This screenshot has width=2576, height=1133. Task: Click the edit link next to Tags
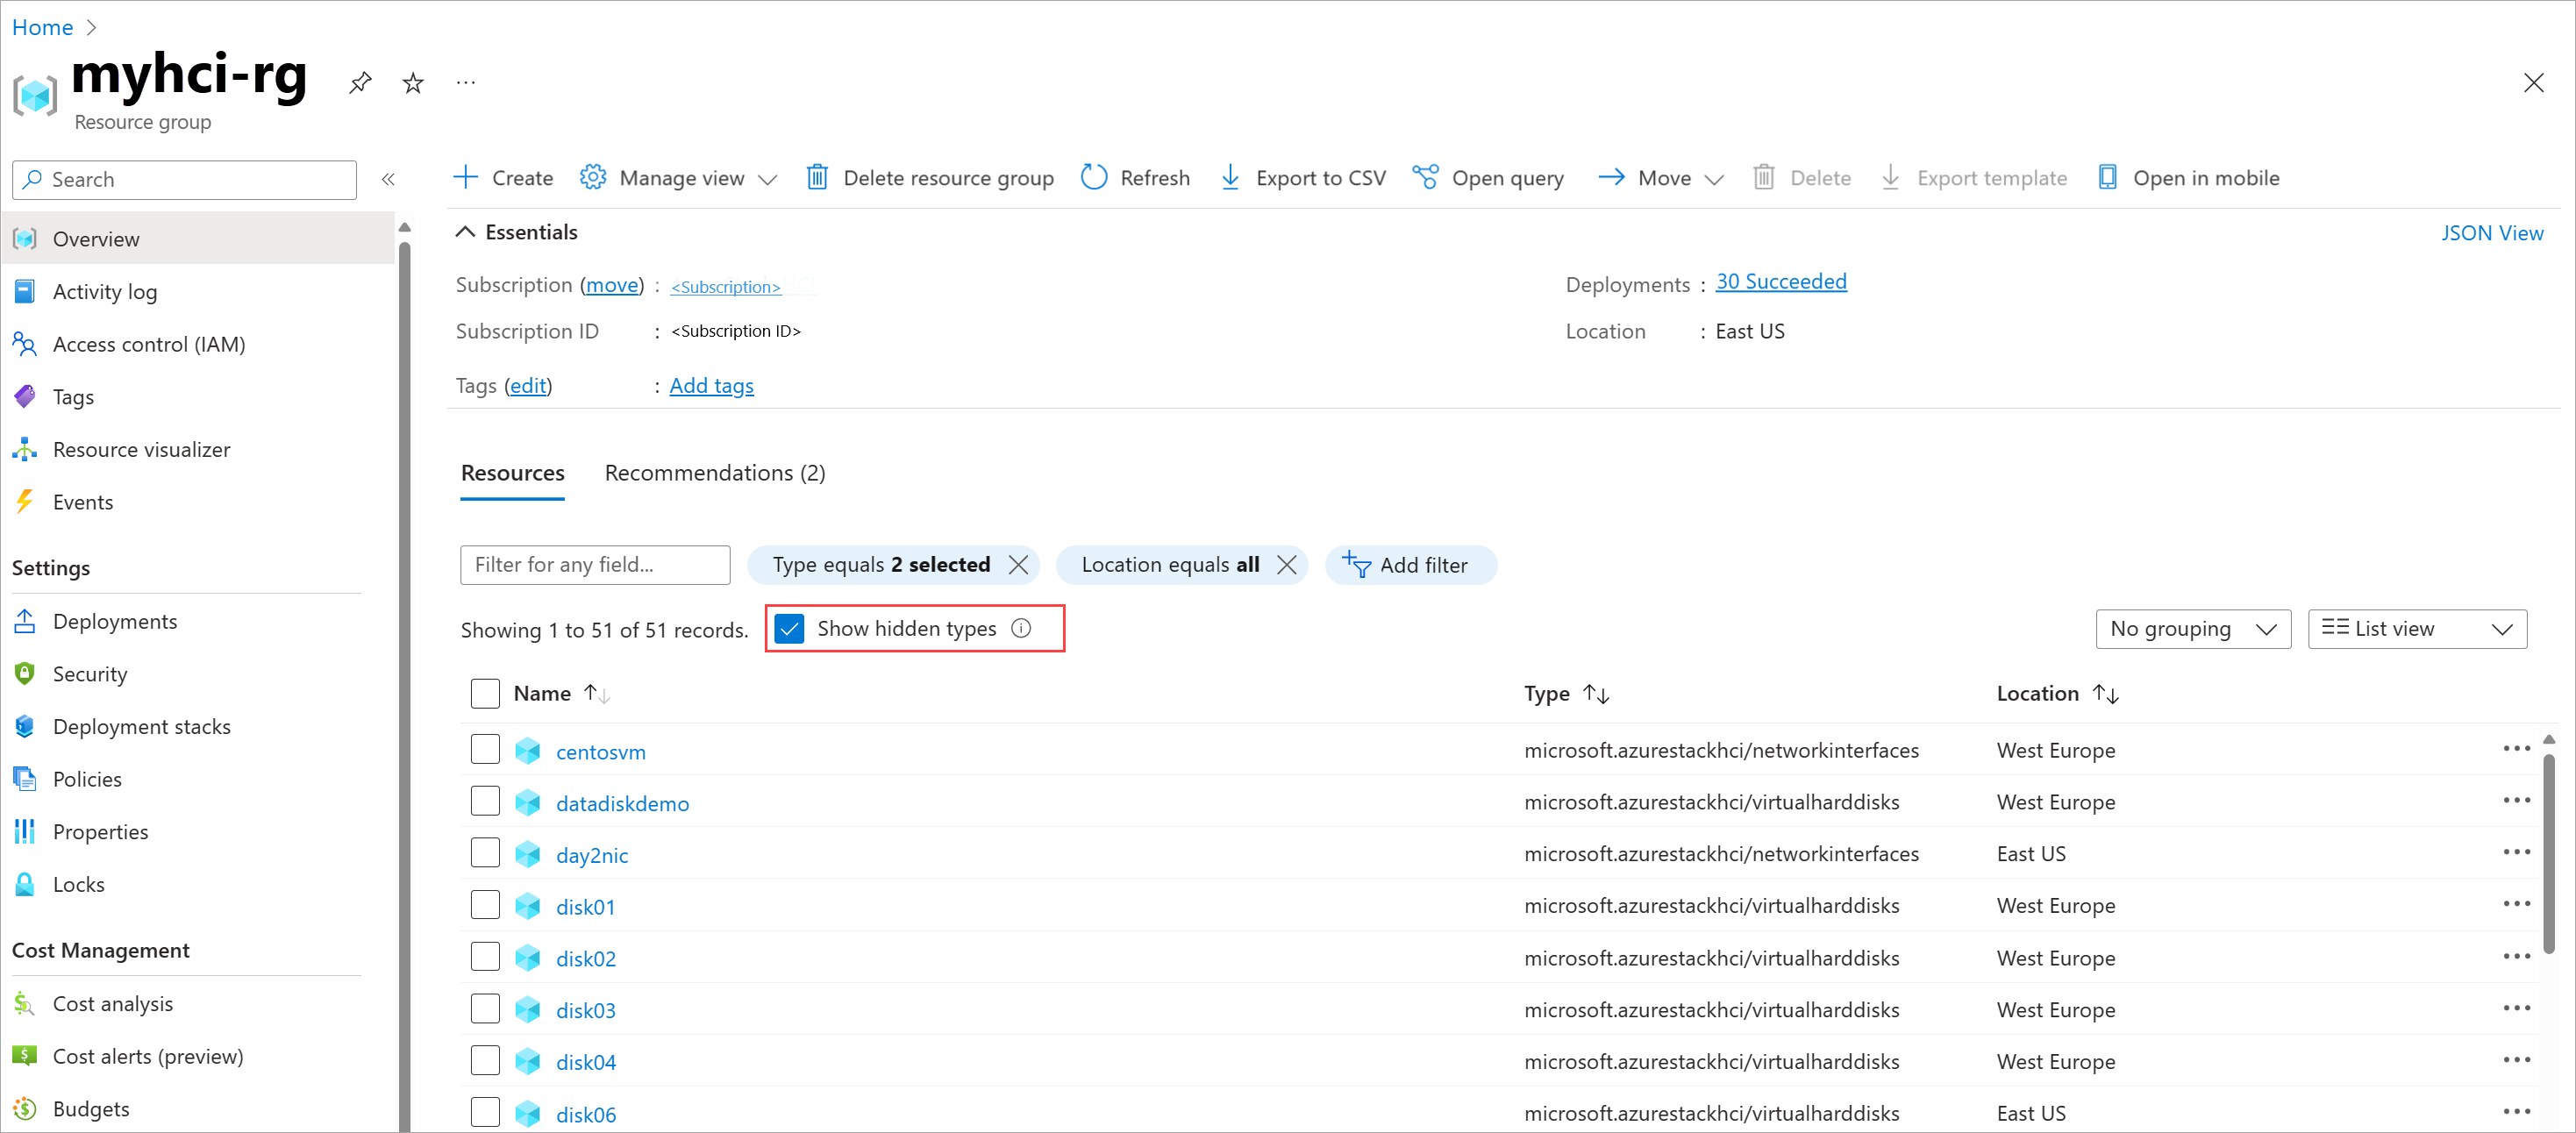(x=528, y=386)
